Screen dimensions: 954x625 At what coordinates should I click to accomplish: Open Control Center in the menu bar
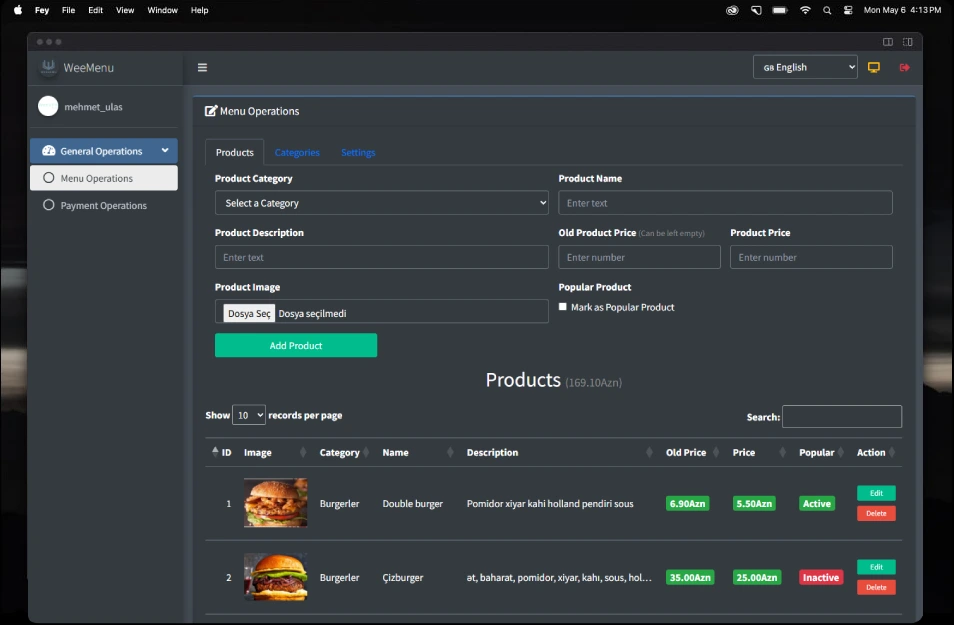pos(848,10)
